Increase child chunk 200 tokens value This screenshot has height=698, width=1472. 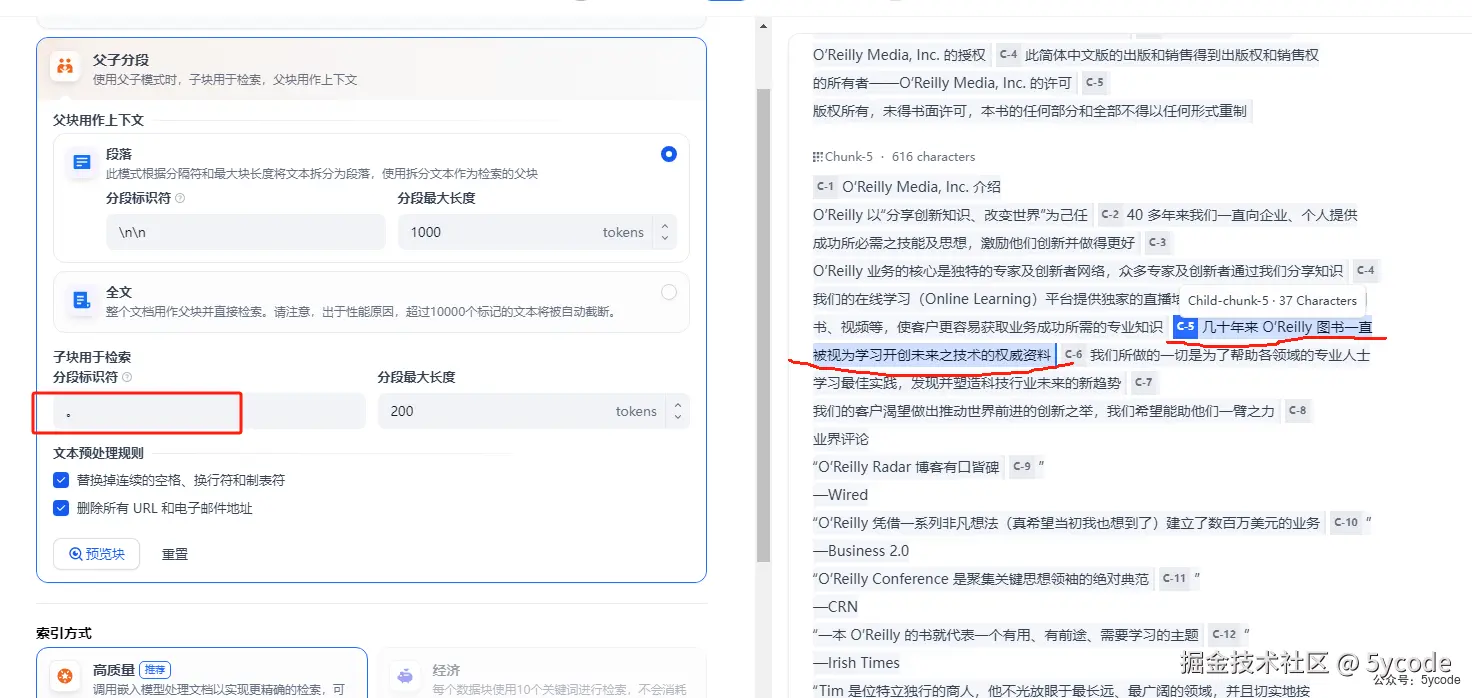coord(677,405)
